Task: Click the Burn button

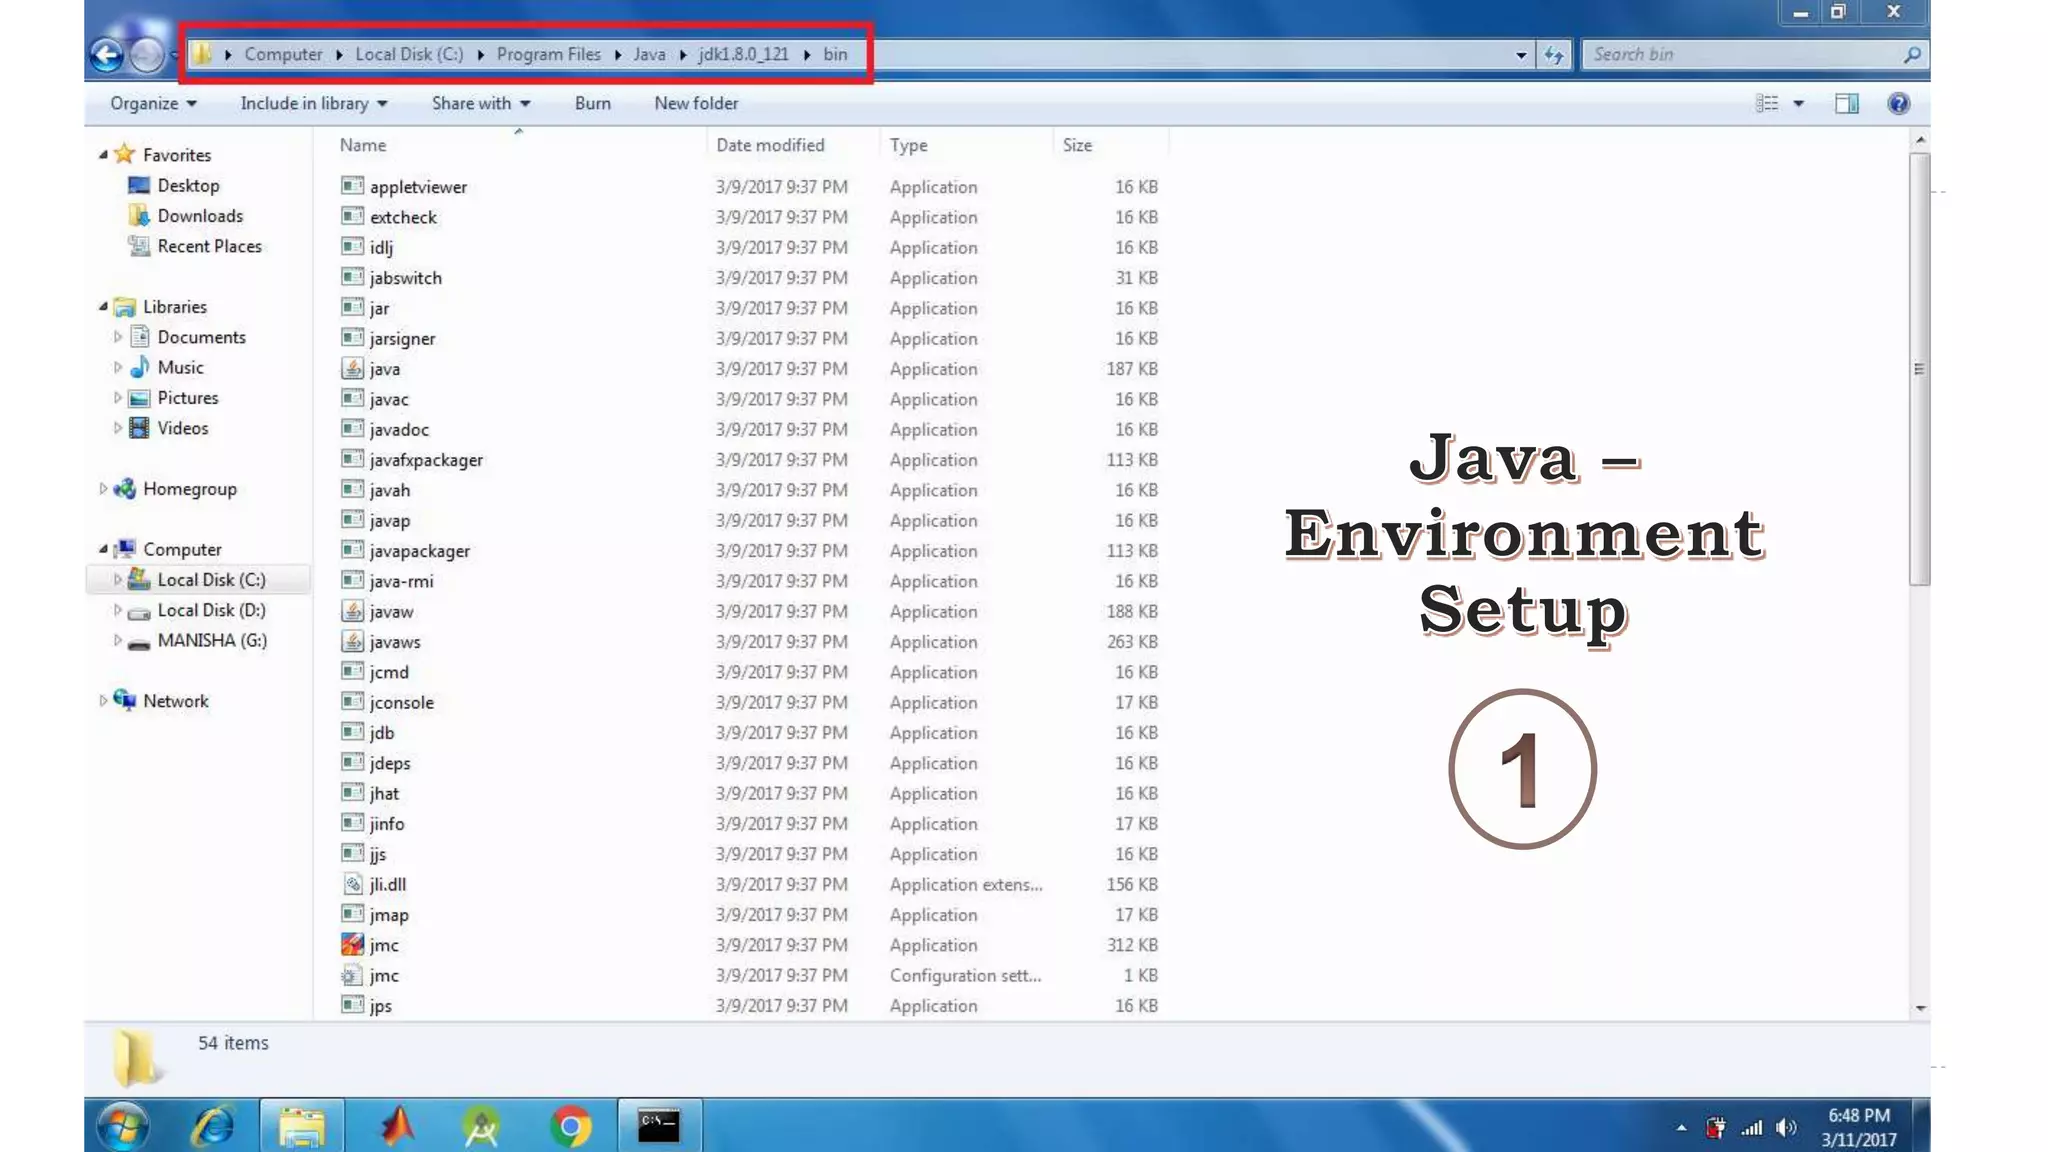Action: [x=592, y=103]
